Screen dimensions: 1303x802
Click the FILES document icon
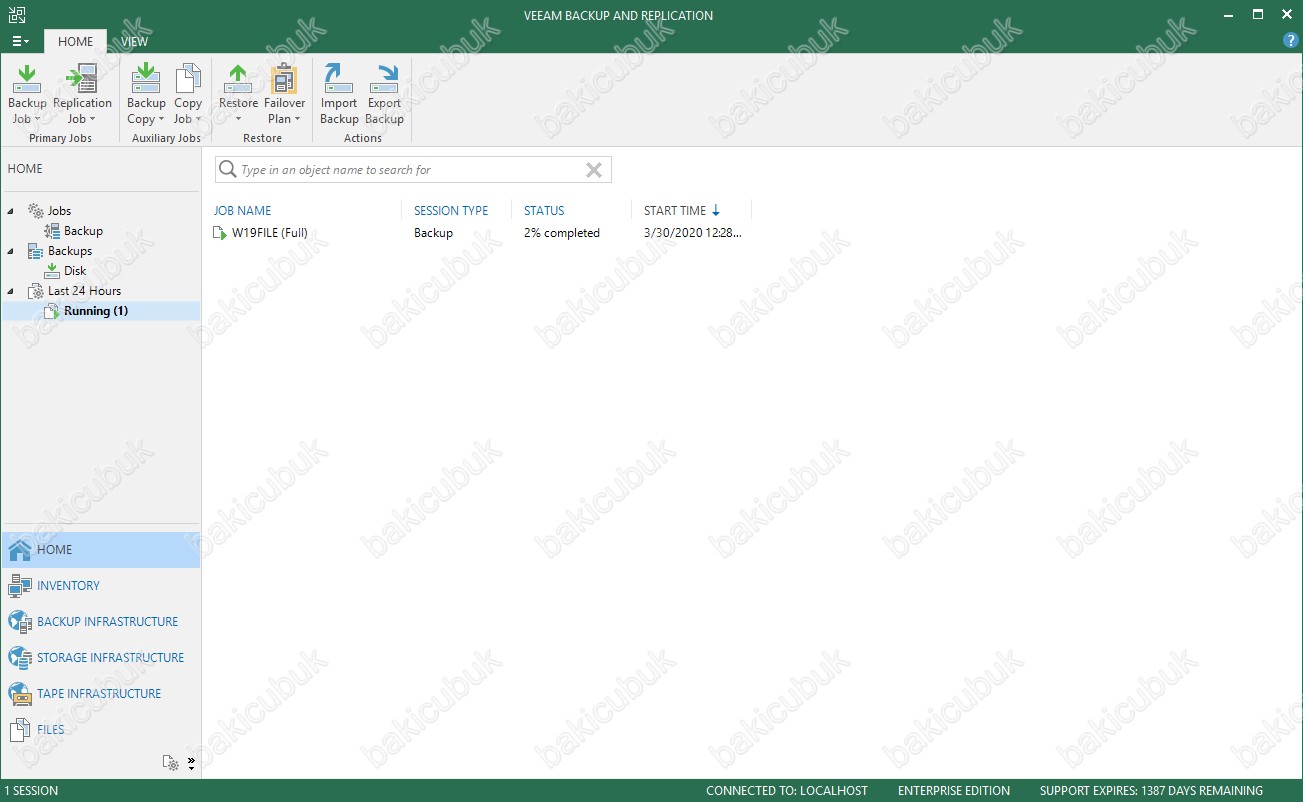tap(20, 730)
